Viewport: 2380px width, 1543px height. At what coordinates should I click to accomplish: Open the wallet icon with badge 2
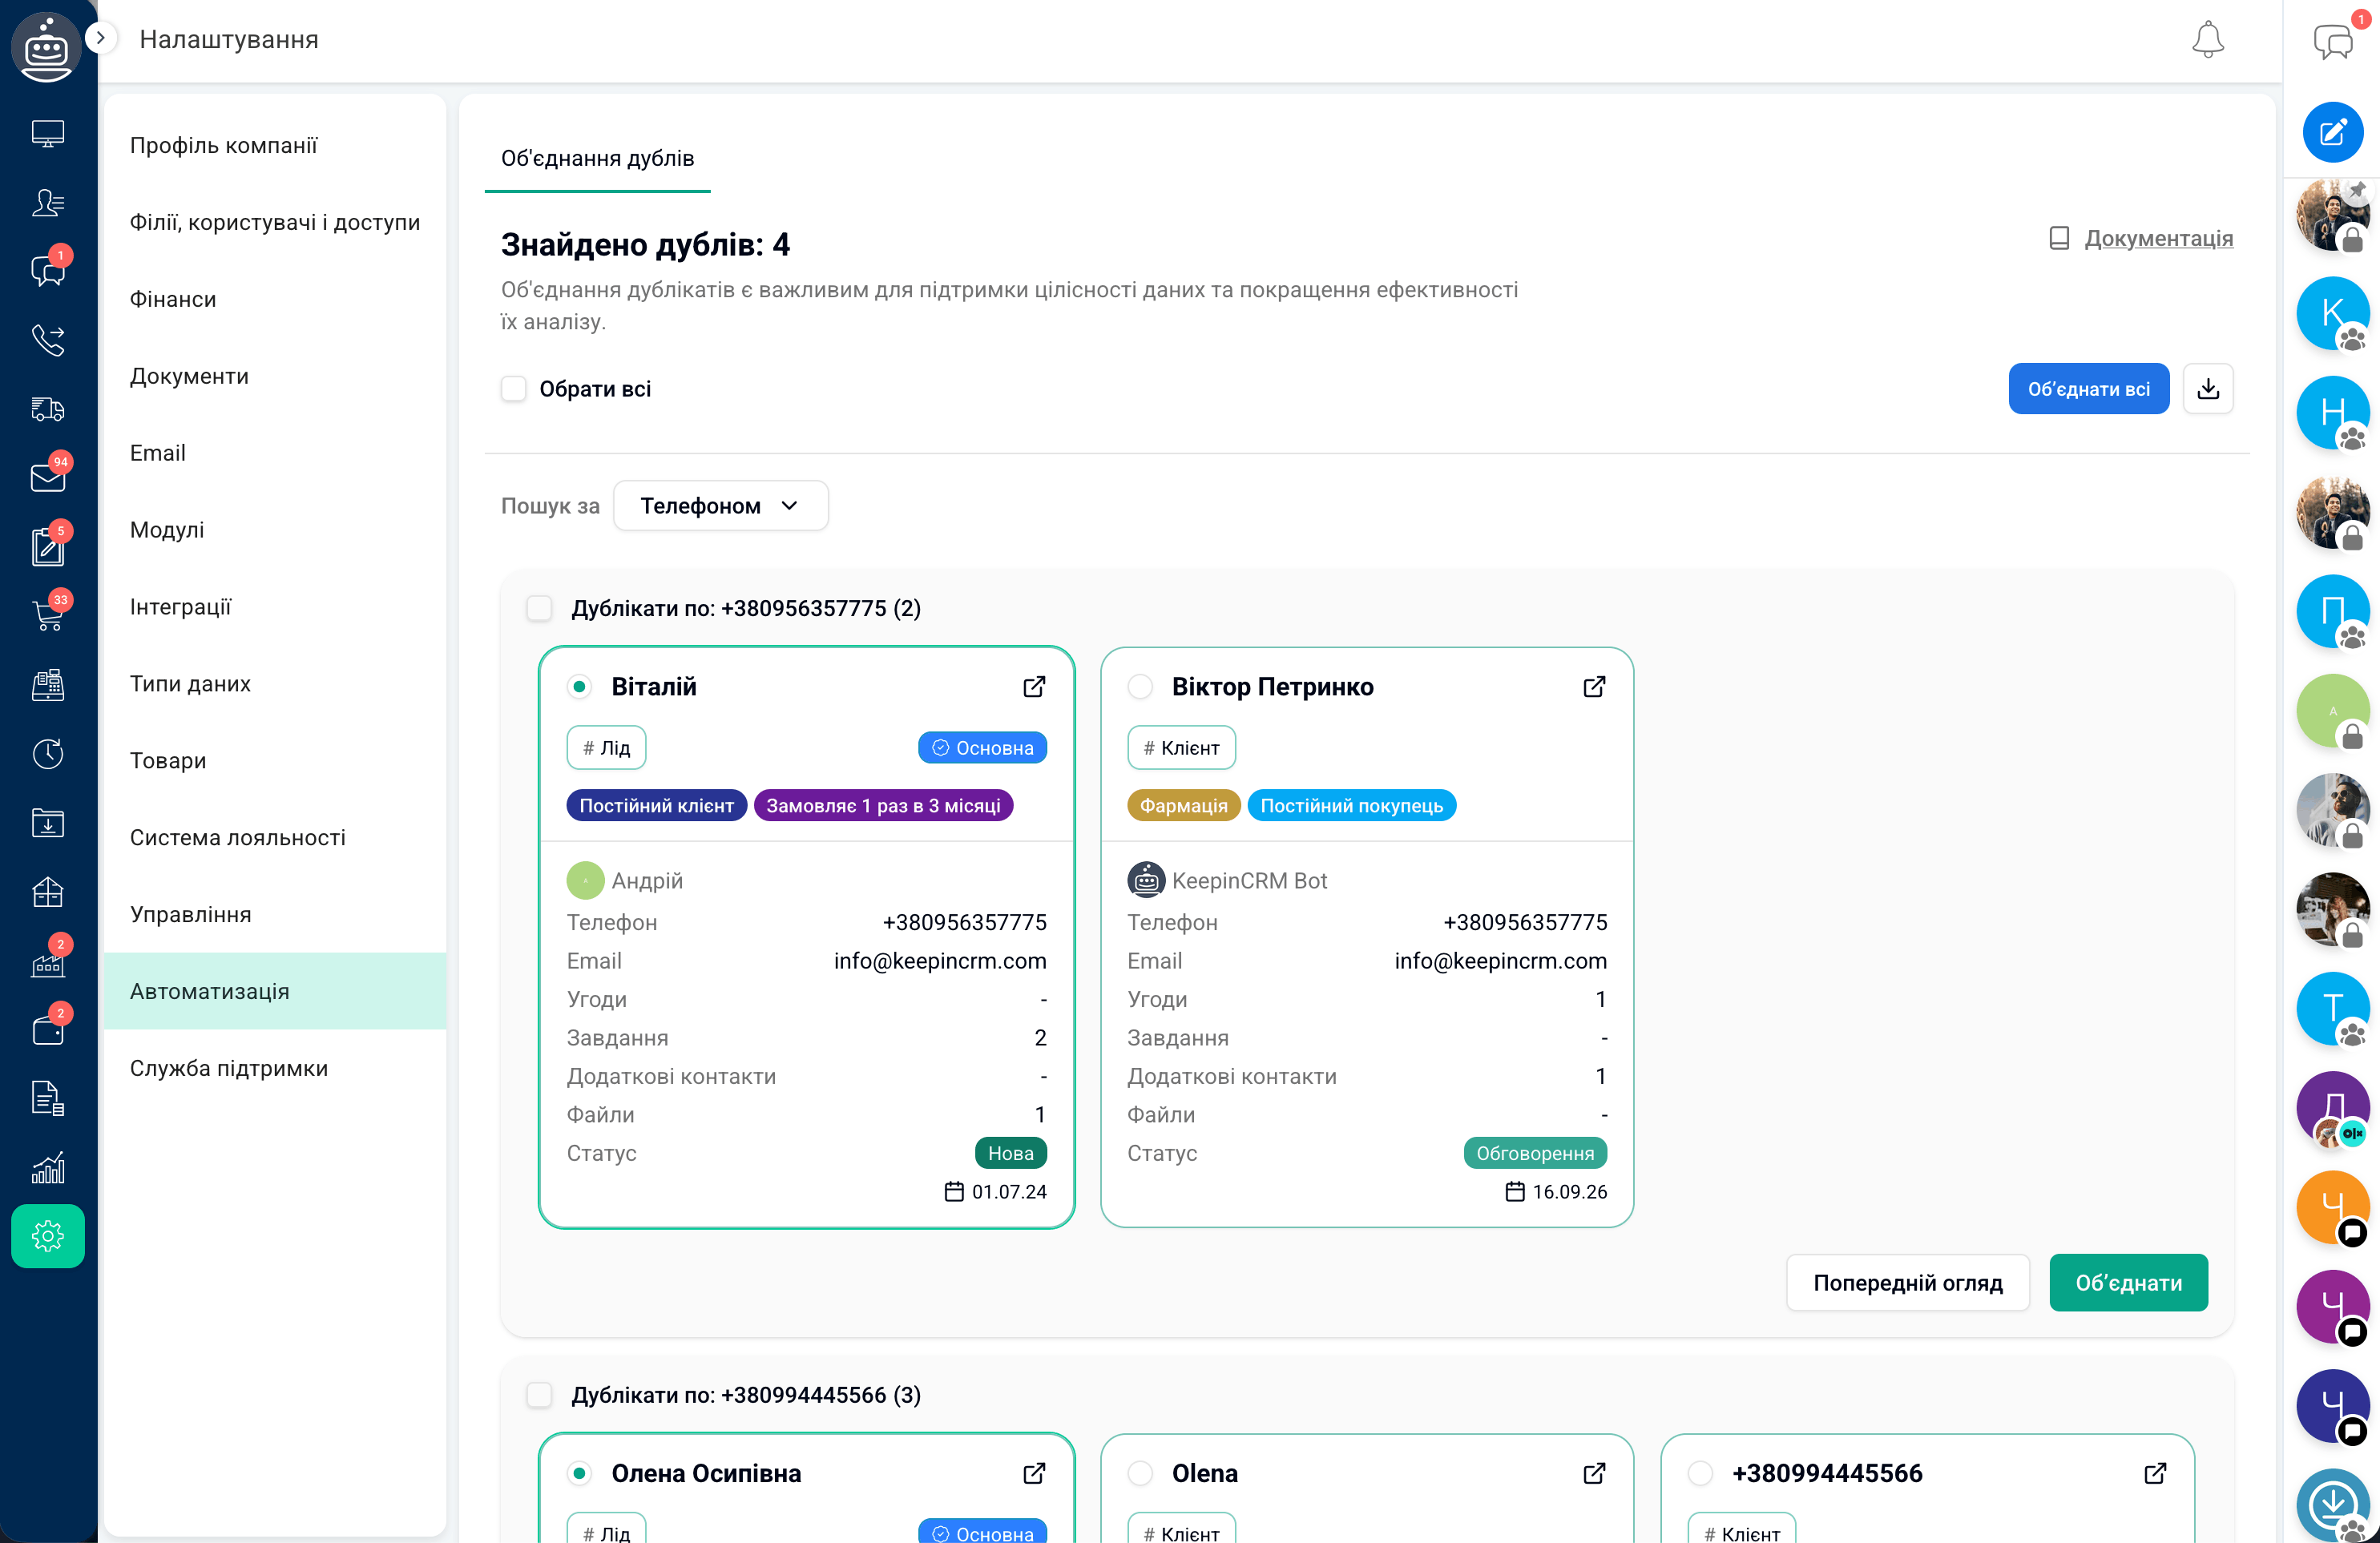[48, 1029]
